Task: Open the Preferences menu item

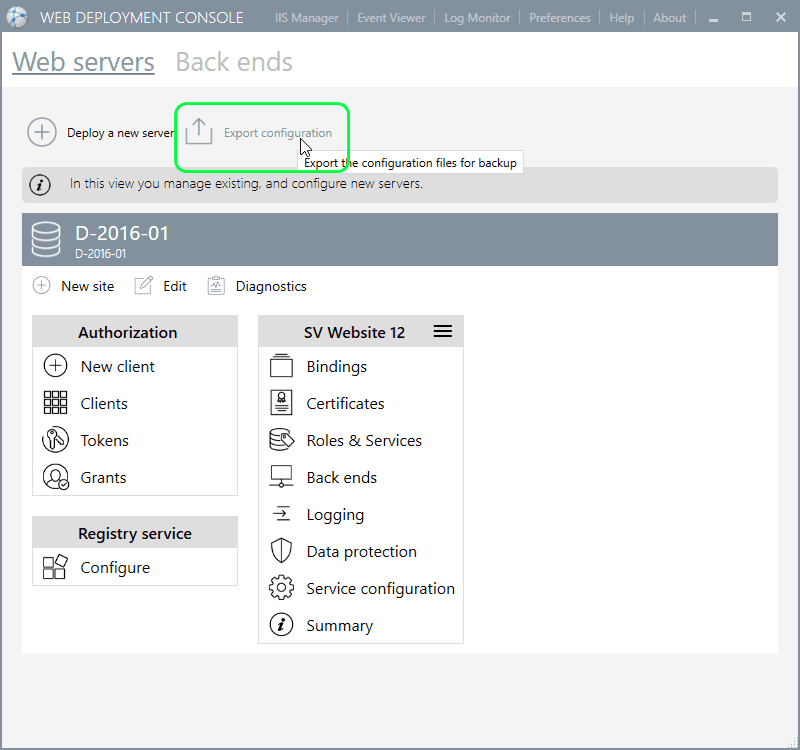Action: click(559, 18)
